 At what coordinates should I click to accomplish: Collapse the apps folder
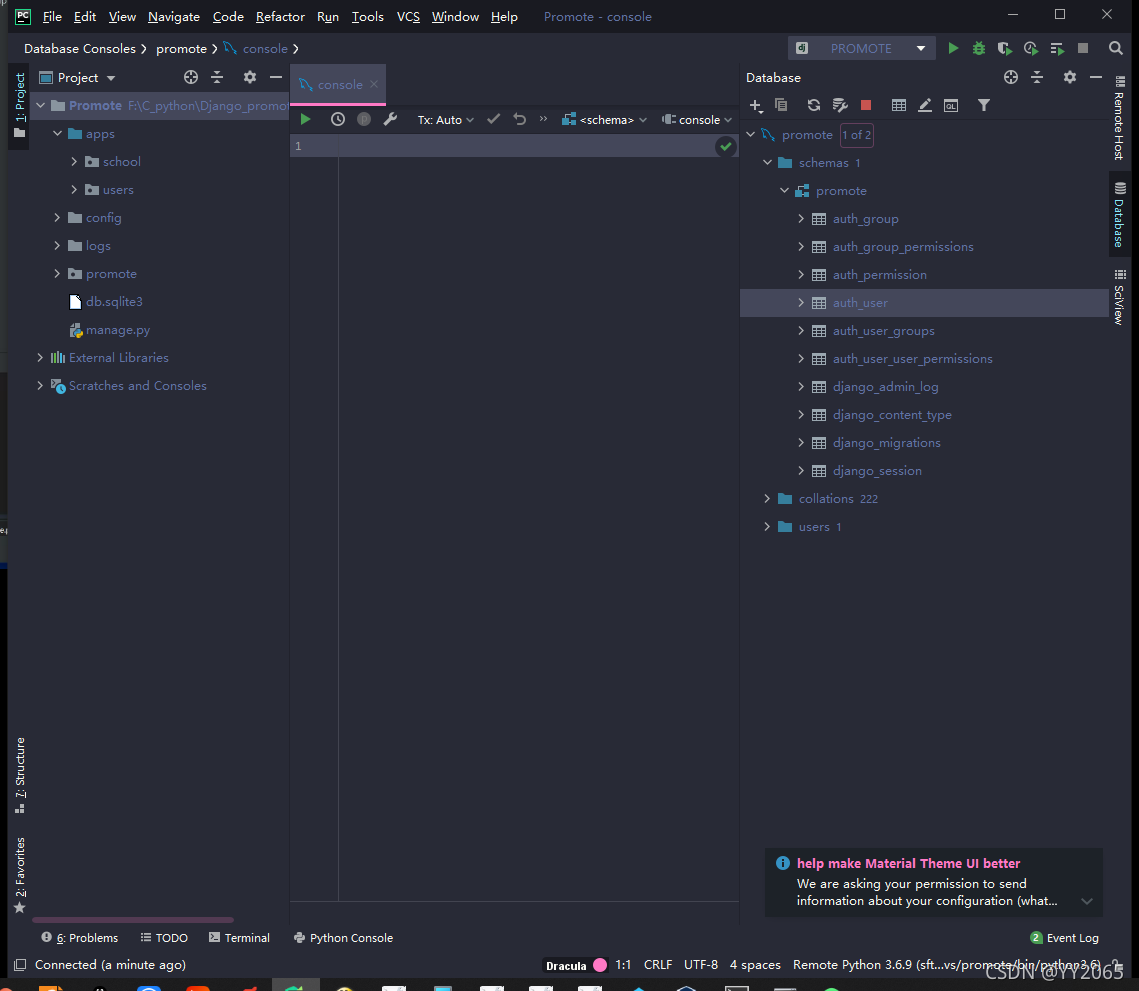click(57, 134)
